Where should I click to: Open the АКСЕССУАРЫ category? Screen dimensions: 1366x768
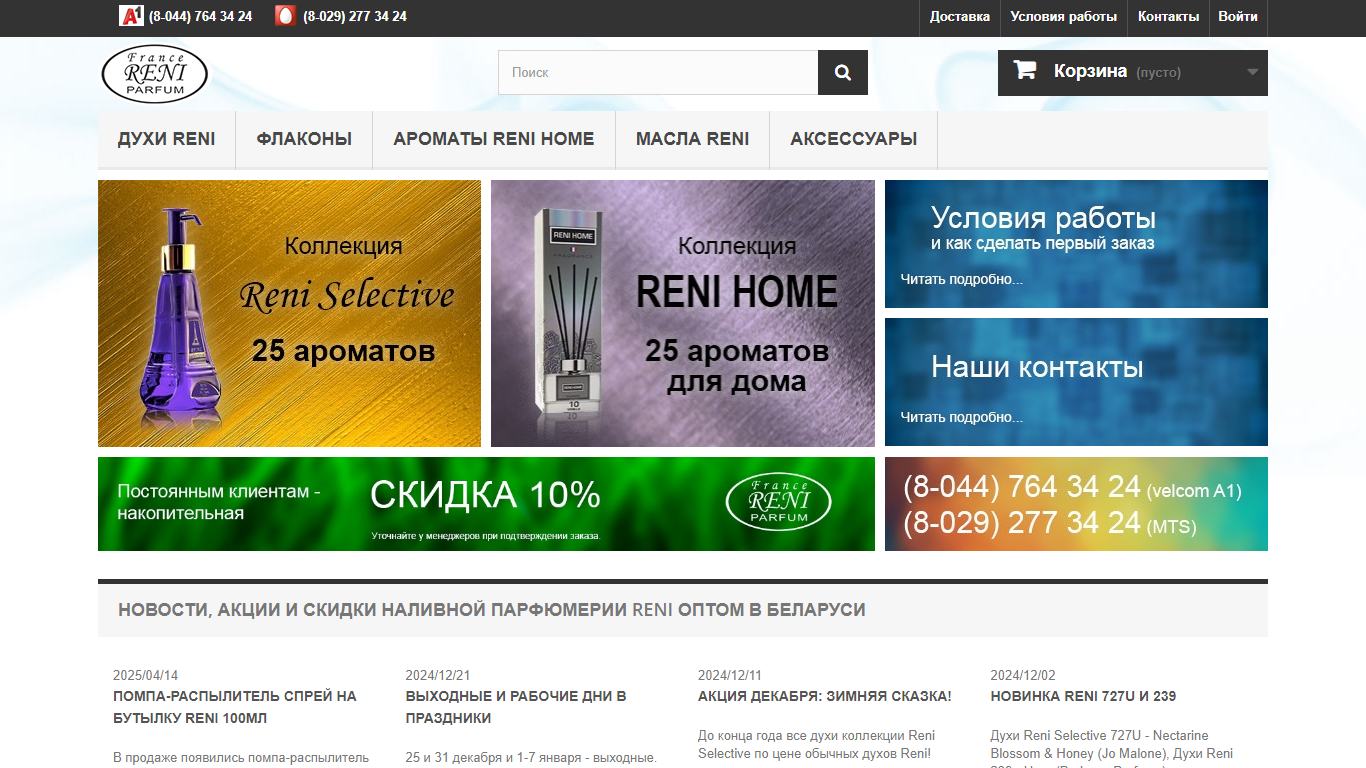(854, 140)
